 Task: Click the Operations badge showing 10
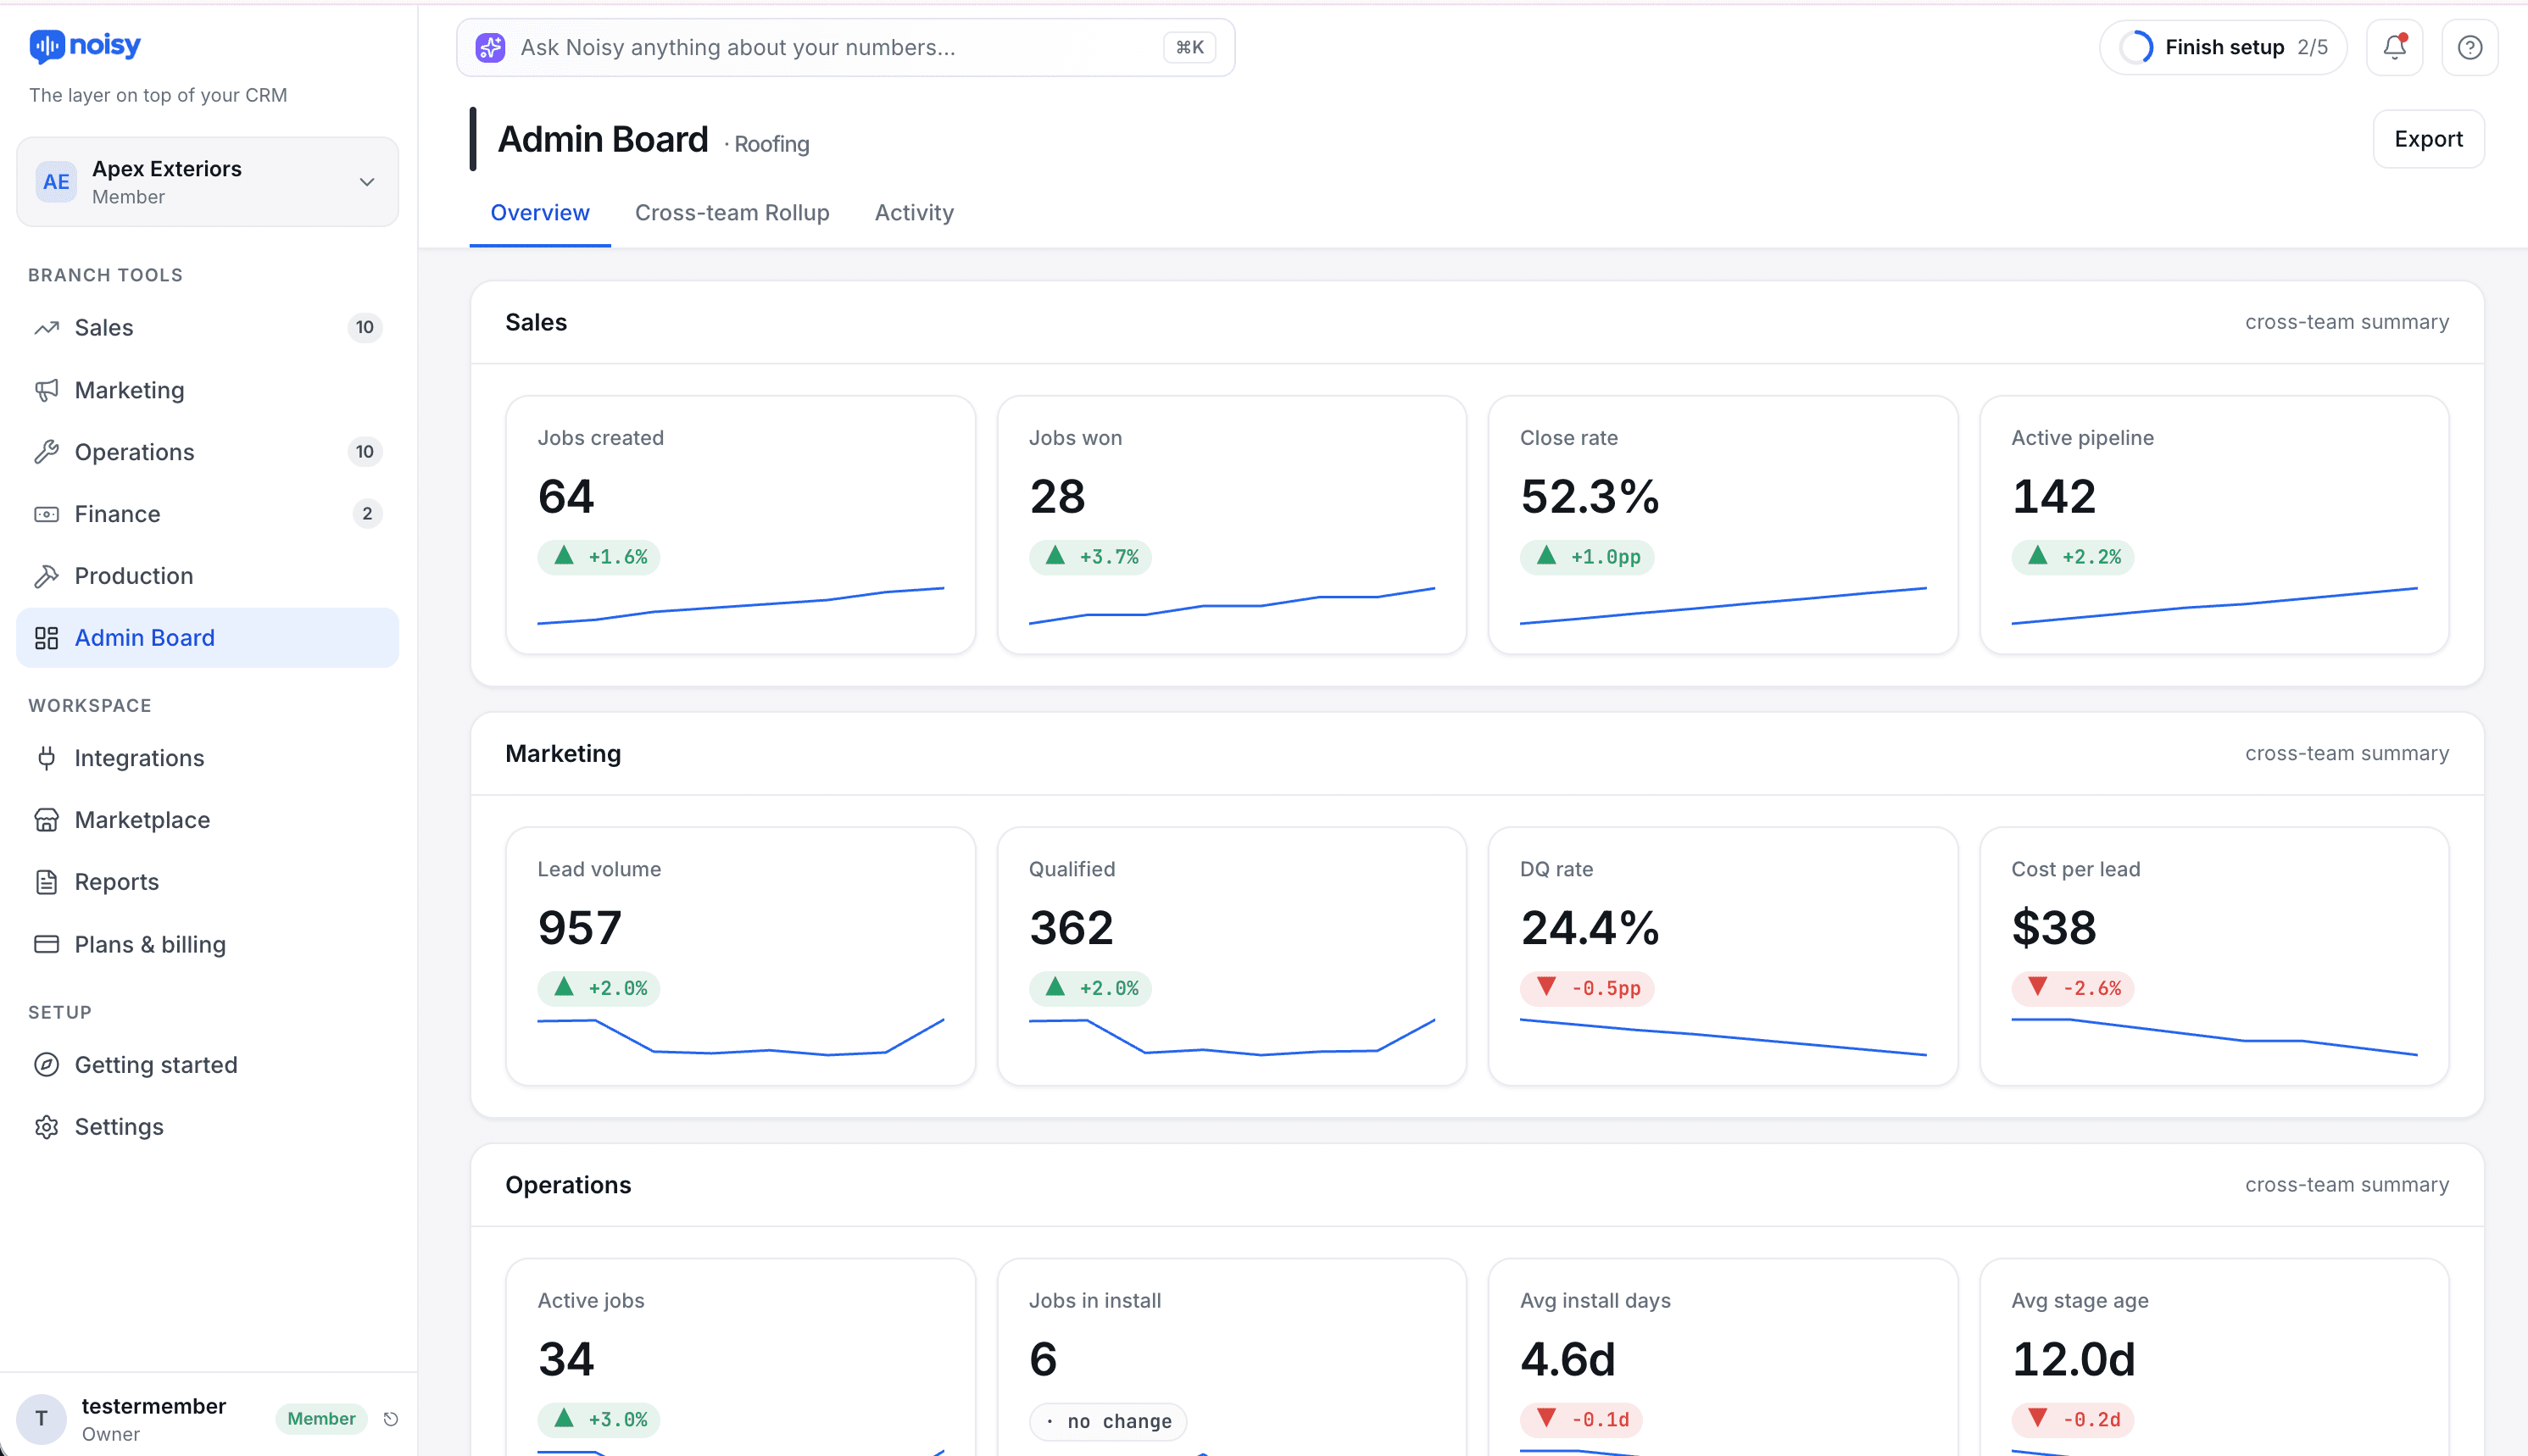(x=364, y=452)
